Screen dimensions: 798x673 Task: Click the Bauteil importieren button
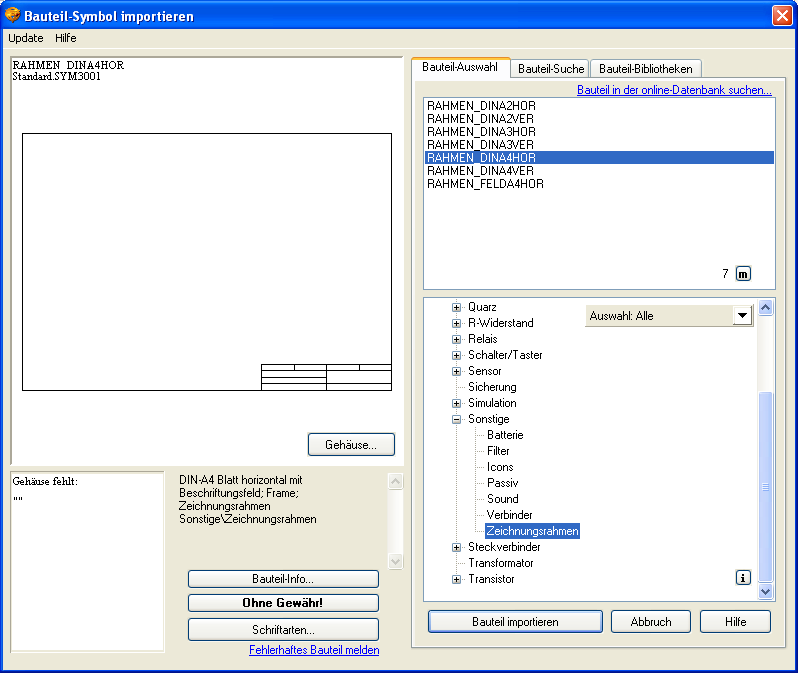515,621
